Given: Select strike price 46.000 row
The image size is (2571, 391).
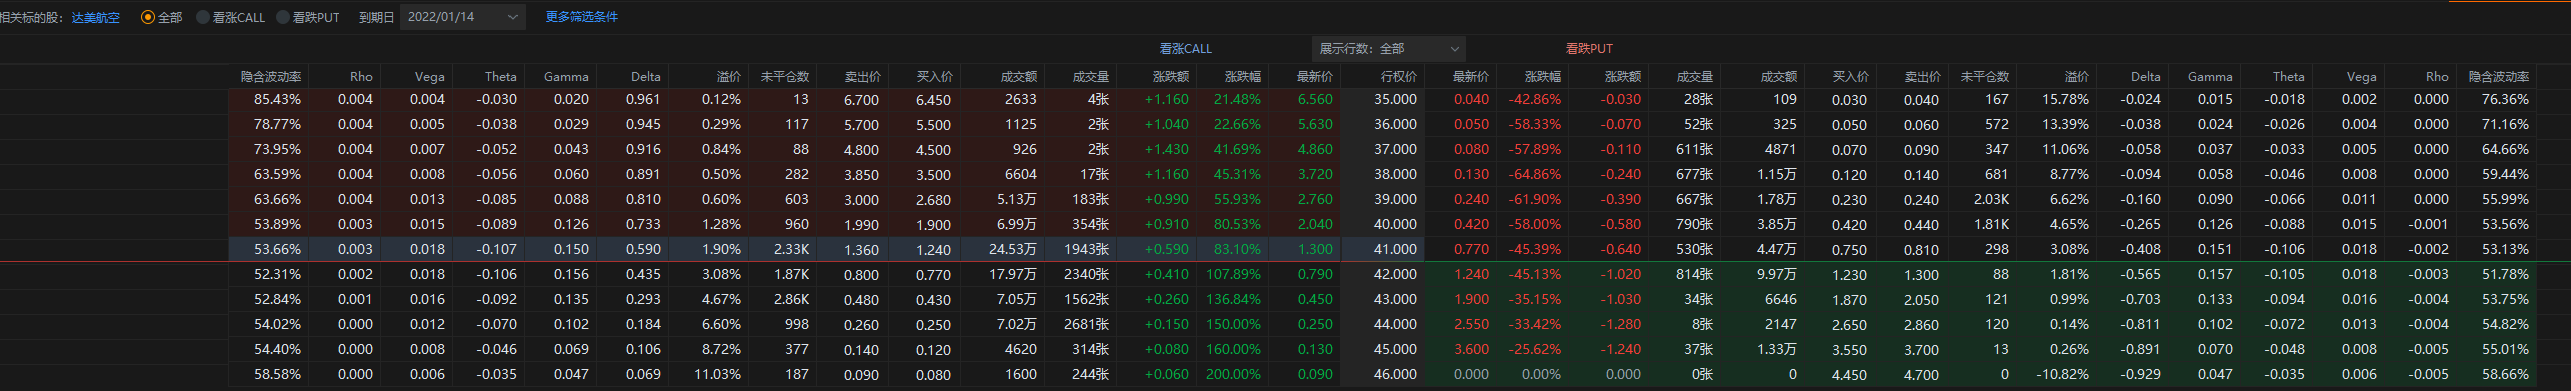Looking at the screenshot, I should point(1395,374).
